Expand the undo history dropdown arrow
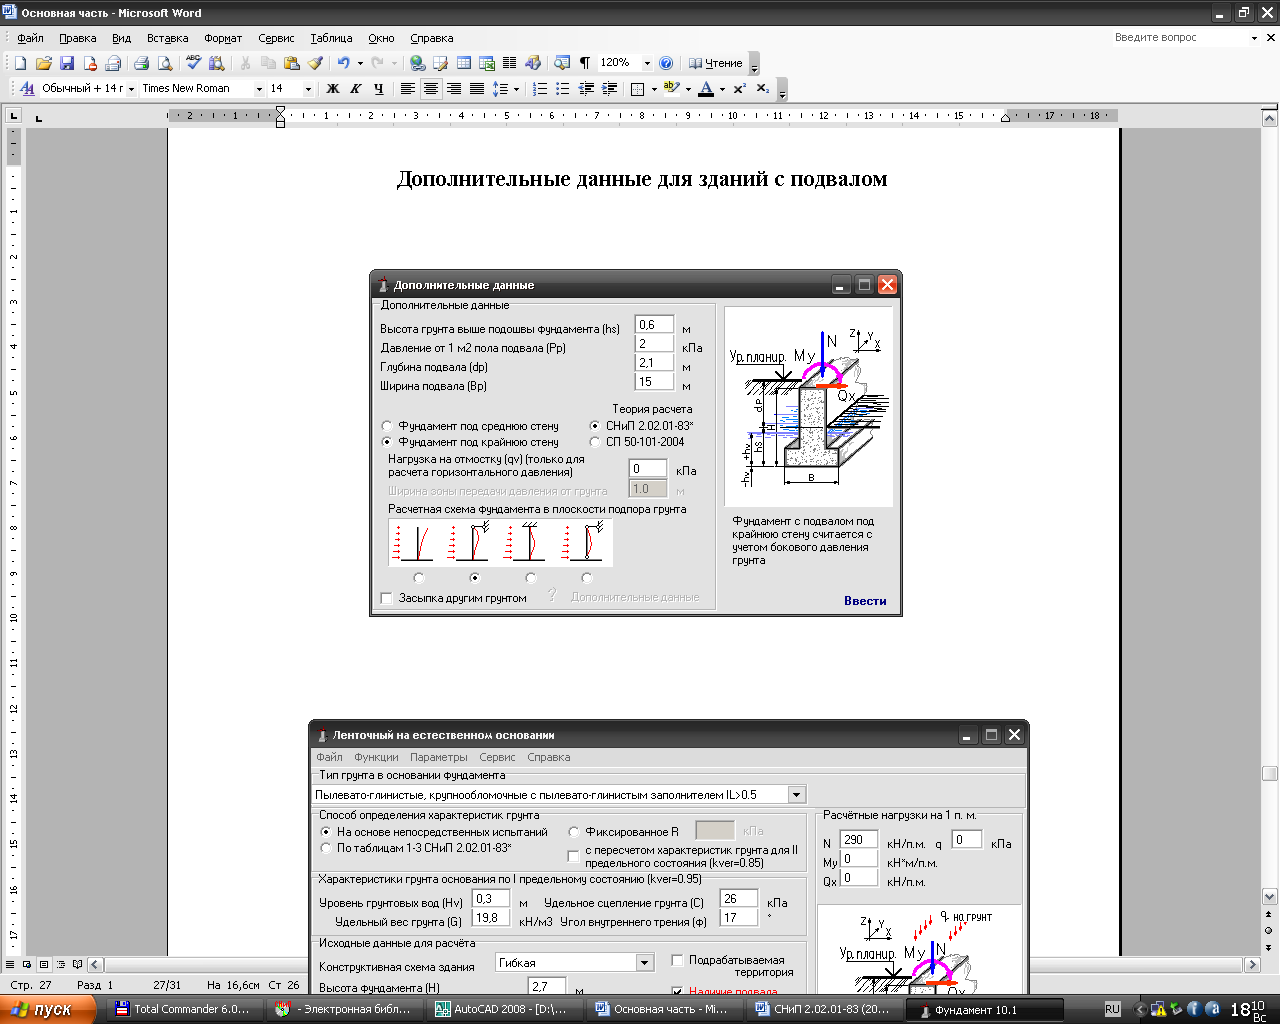 360,63
